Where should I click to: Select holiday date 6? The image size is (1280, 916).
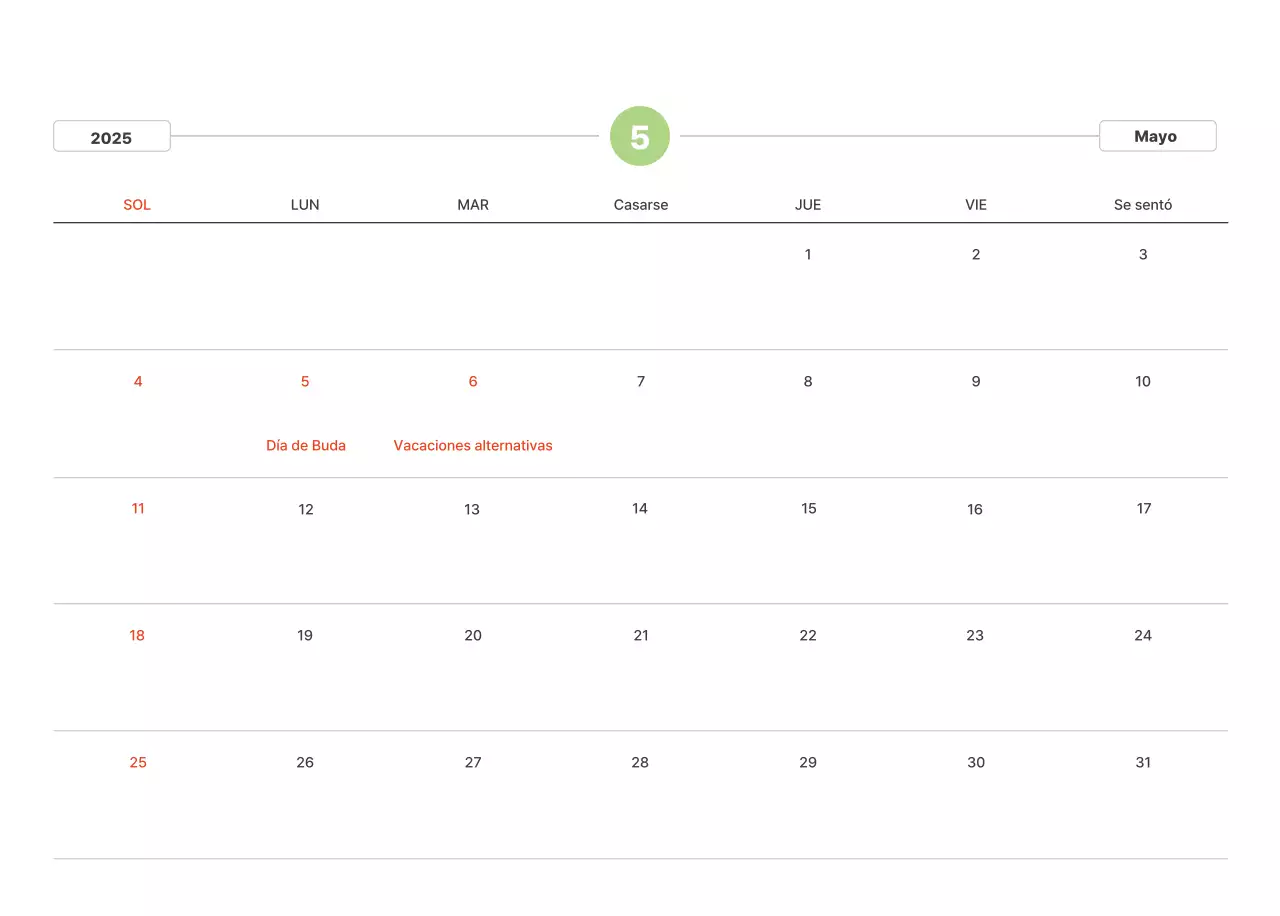click(473, 382)
